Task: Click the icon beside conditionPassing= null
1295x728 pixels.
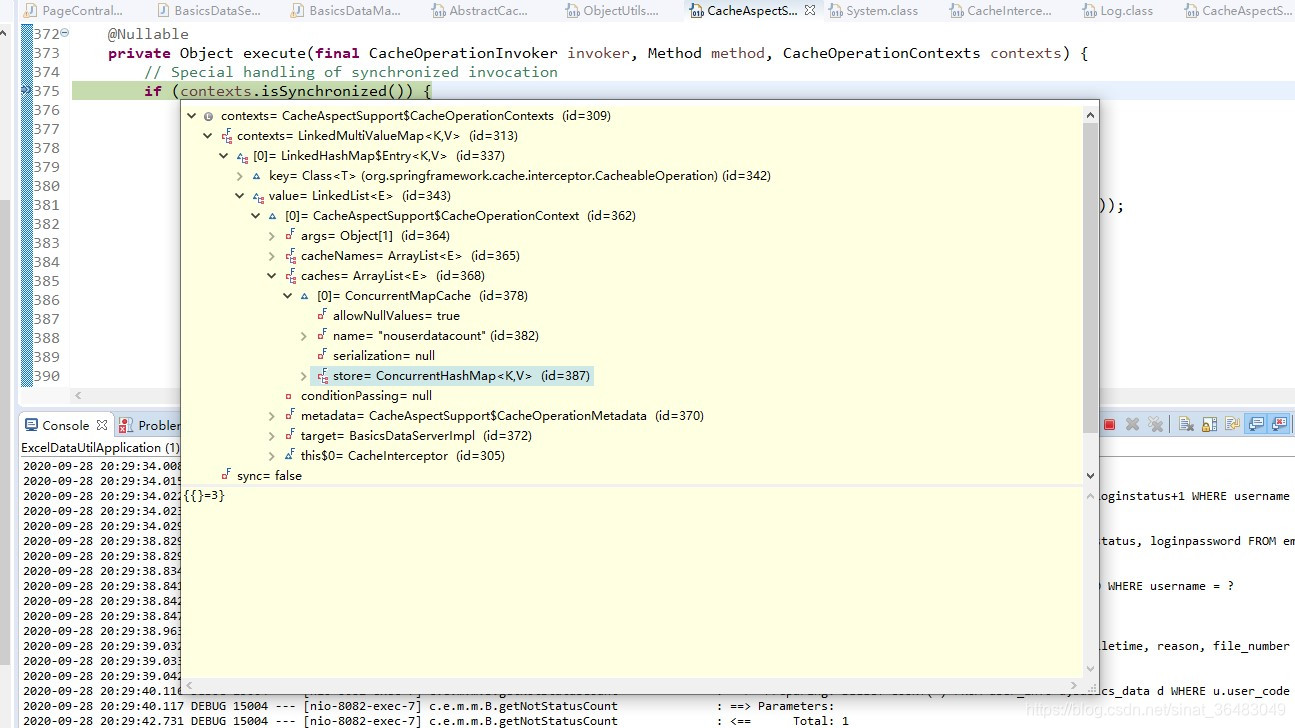Action: (x=290, y=396)
